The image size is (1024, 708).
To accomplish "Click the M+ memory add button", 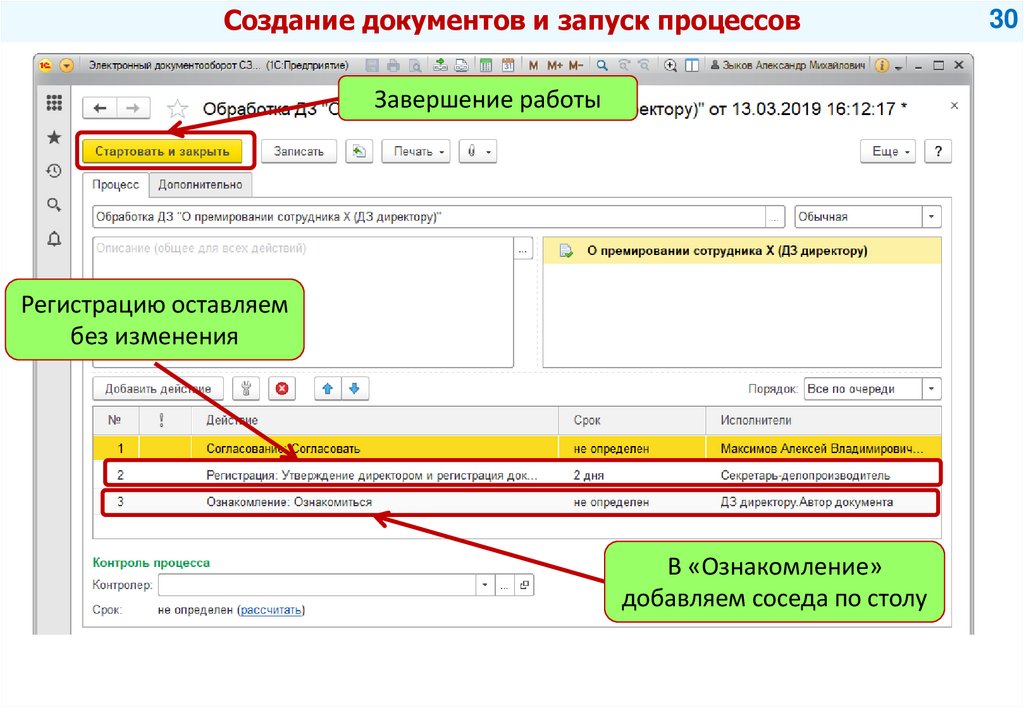I will [554, 65].
